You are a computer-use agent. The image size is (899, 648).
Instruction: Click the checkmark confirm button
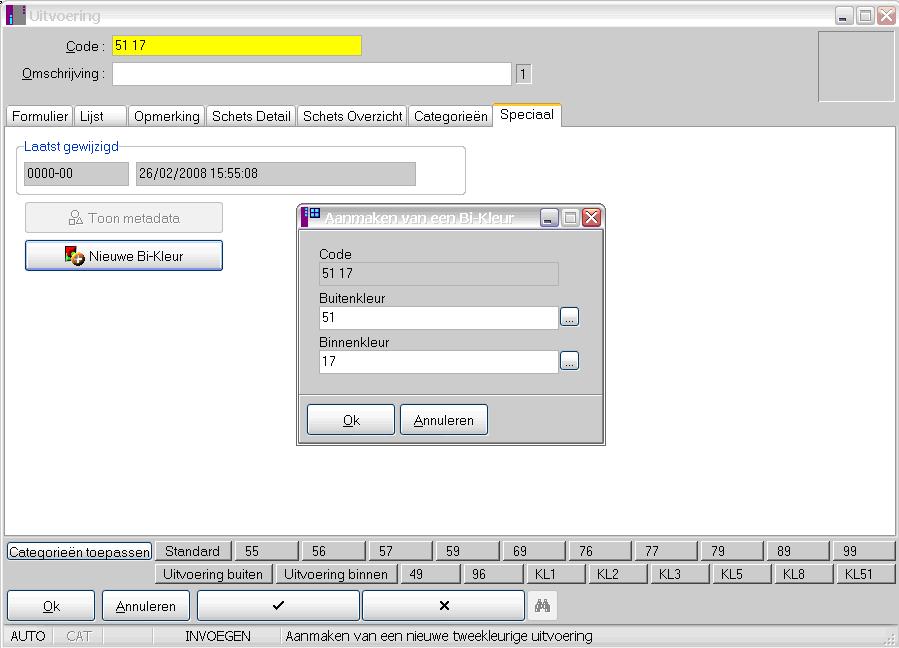pos(278,606)
